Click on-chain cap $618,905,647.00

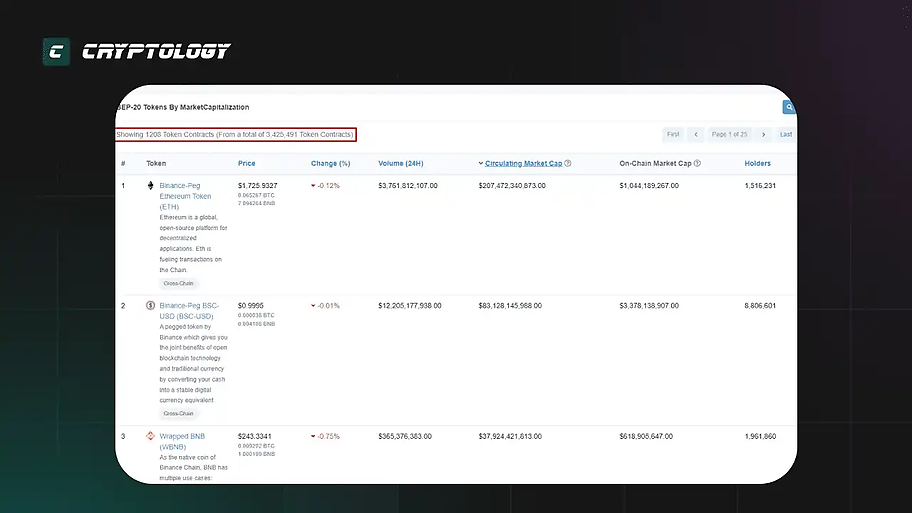646,436
